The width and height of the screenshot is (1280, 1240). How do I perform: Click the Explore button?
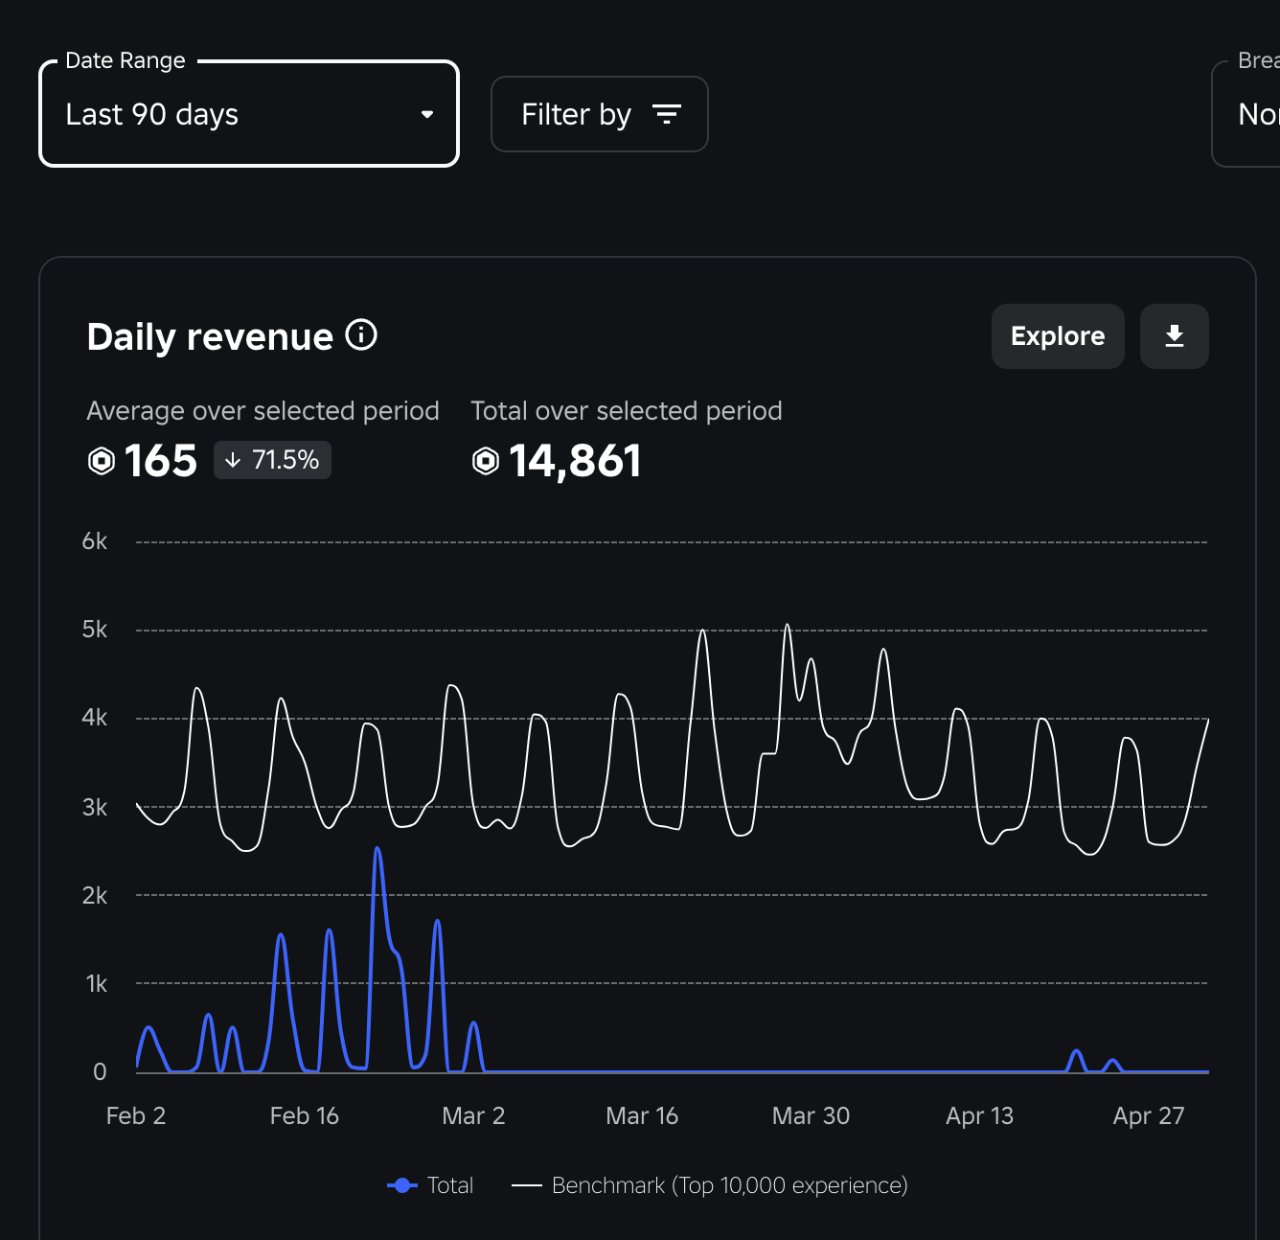pos(1058,336)
